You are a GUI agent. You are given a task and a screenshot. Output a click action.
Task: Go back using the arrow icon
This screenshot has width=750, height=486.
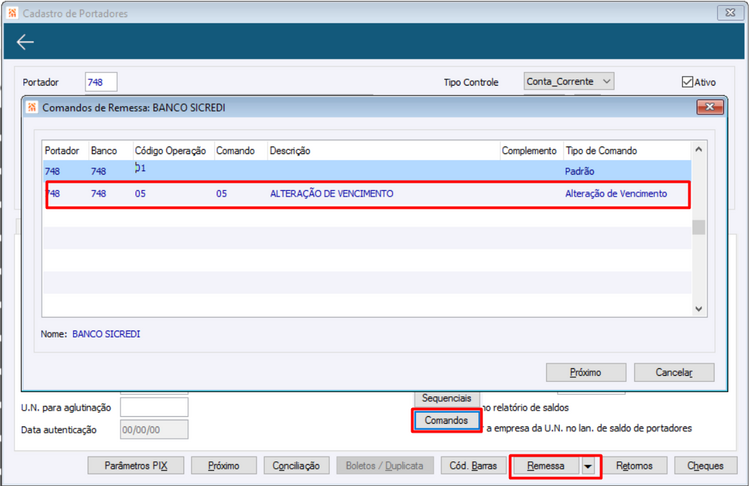coord(25,42)
